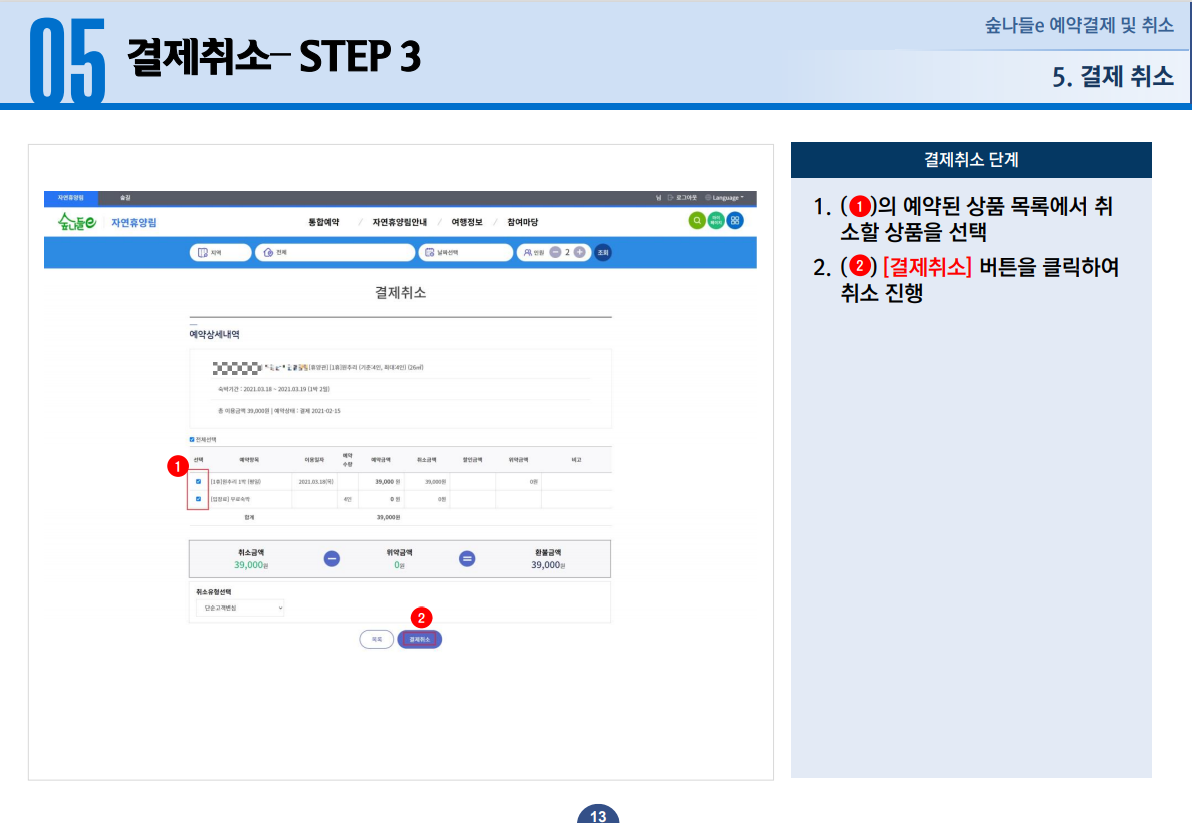Click the 숲나들e logo
Image resolution: width=1192 pixels, height=823 pixels.
pyautogui.click(x=77, y=222)
